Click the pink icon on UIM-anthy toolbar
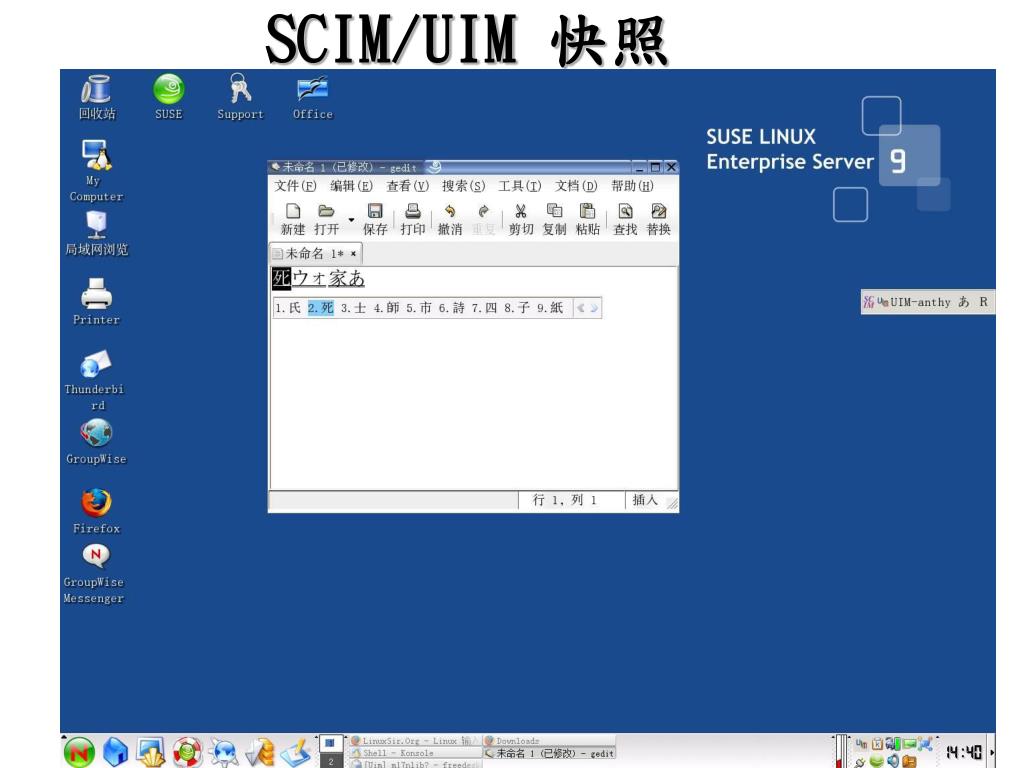The height and width of the screenshot is (768, 1024). point(869,302)
